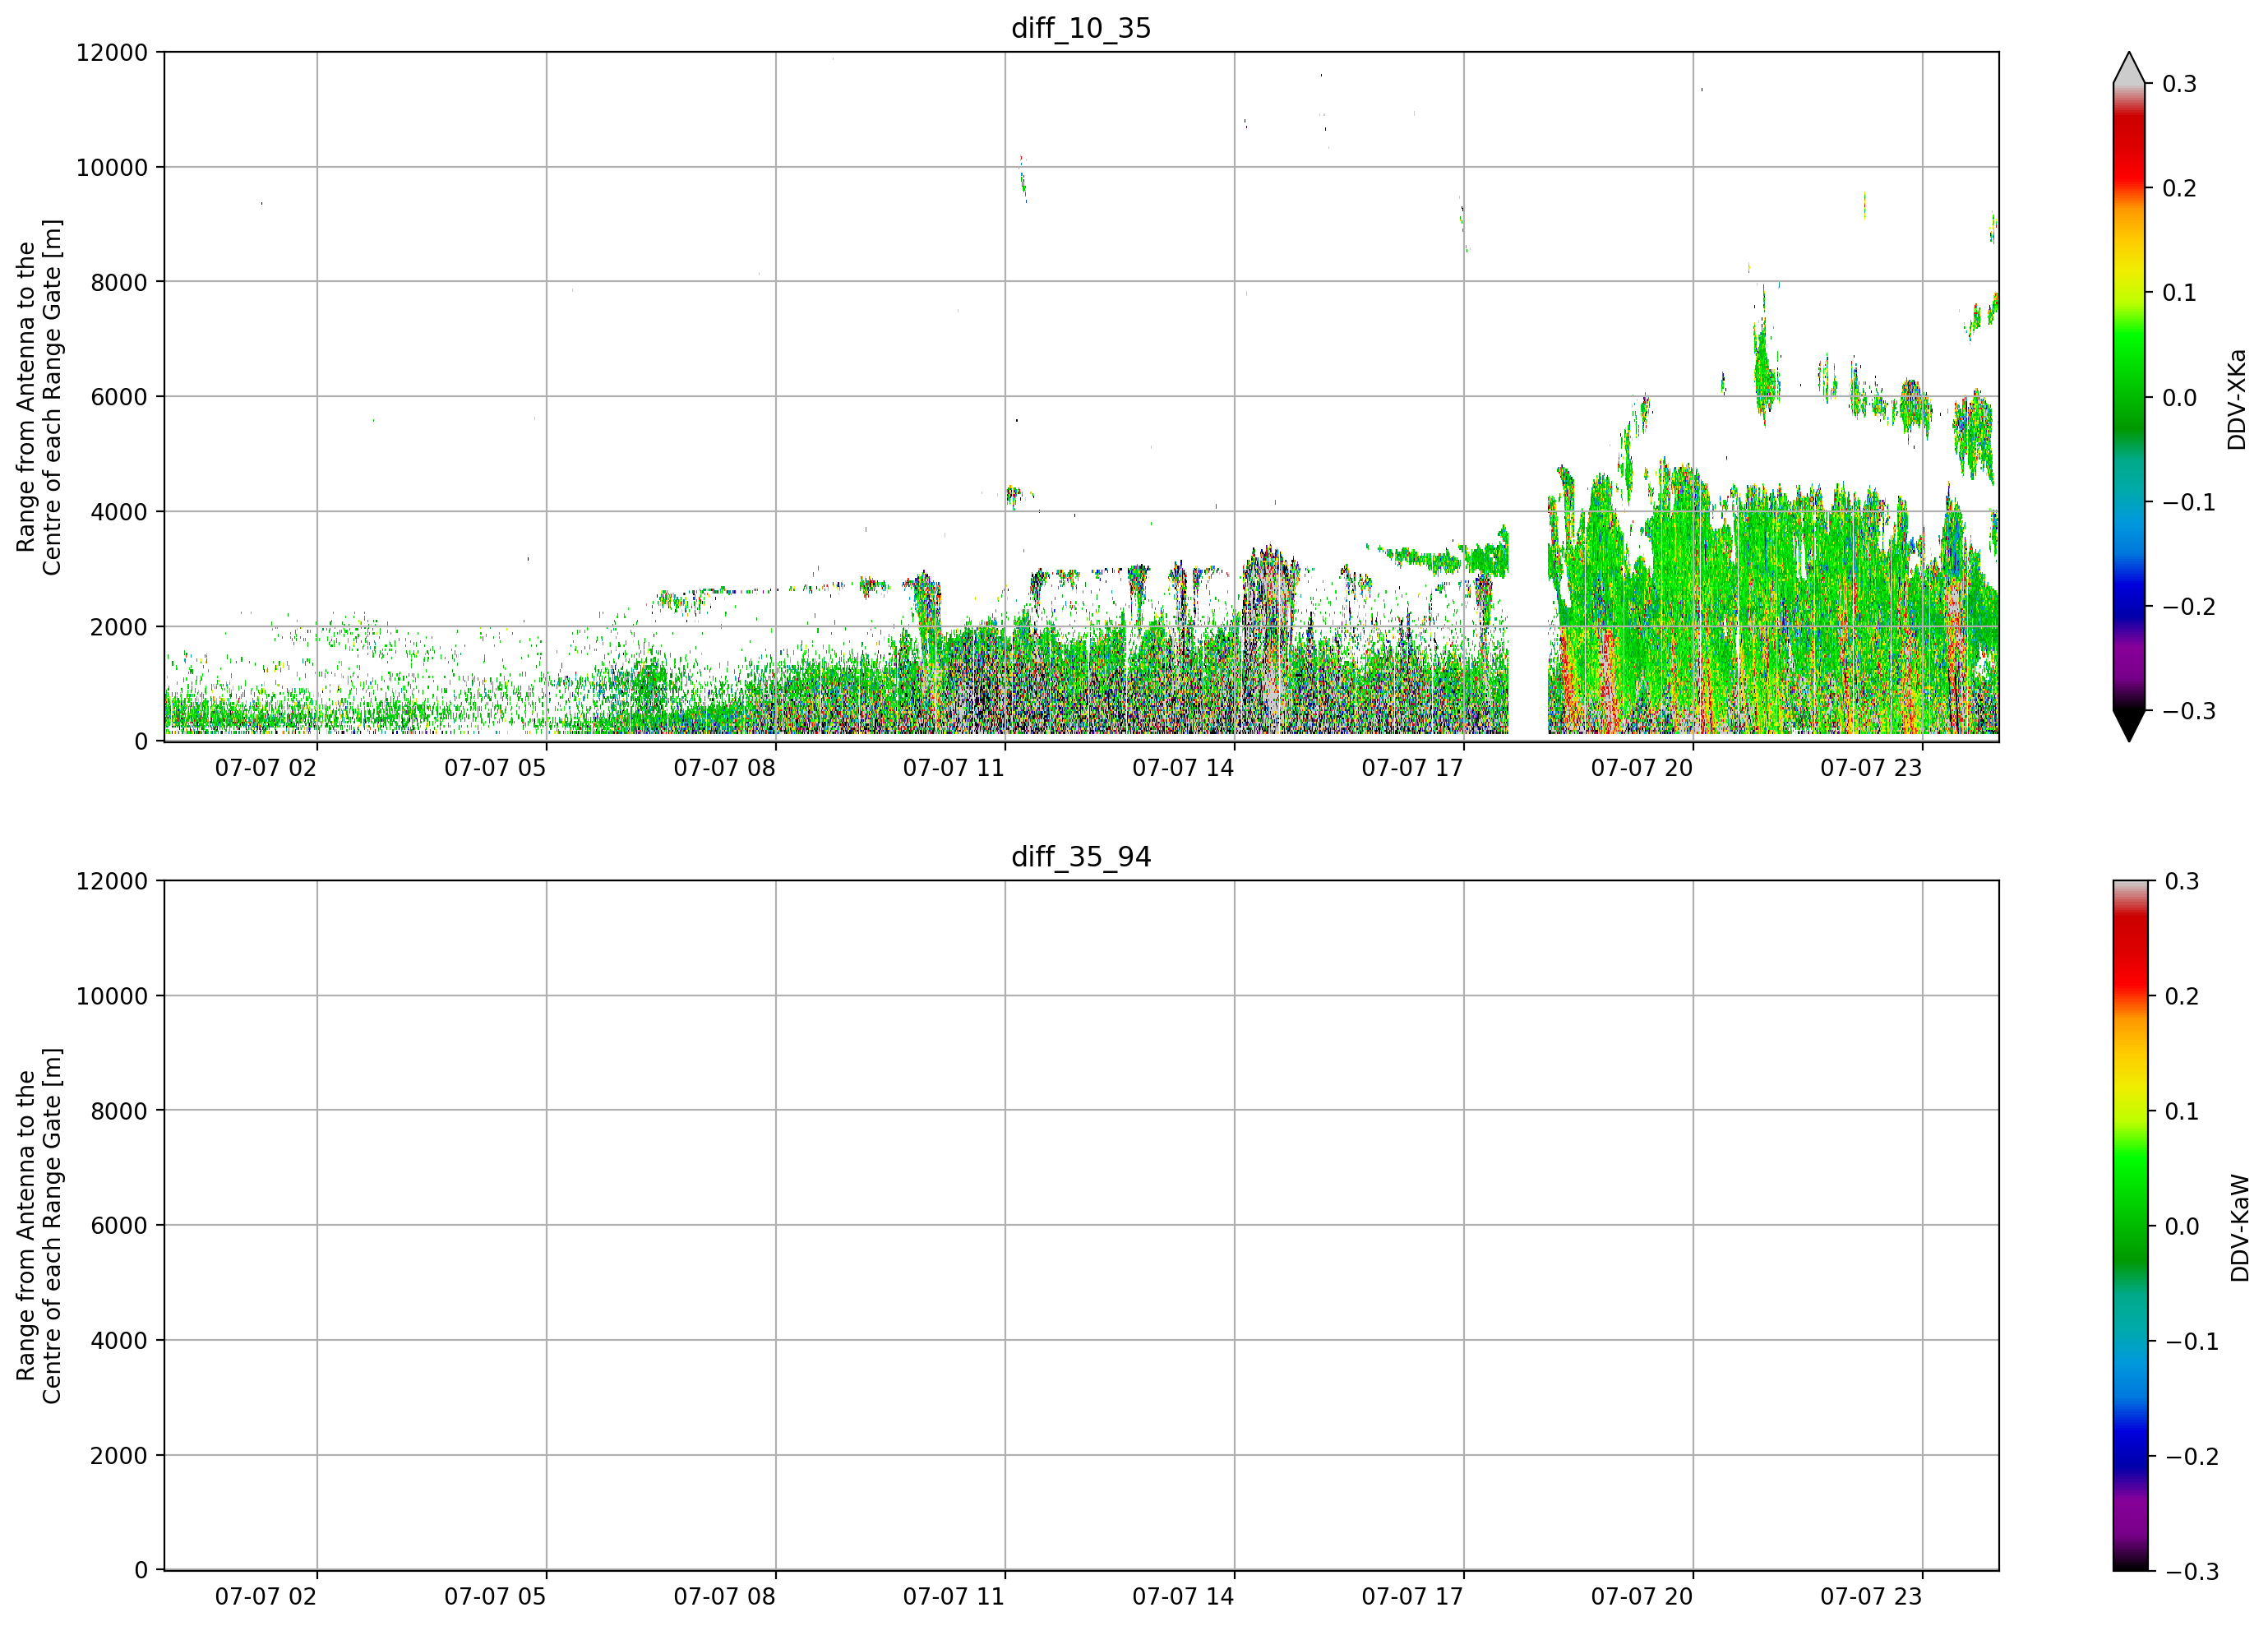Viewport: 2268px width, 1626px height.
Task: Click the 0.1 tick on DDV-KaW colorbar
Action: [2182, 1112]
